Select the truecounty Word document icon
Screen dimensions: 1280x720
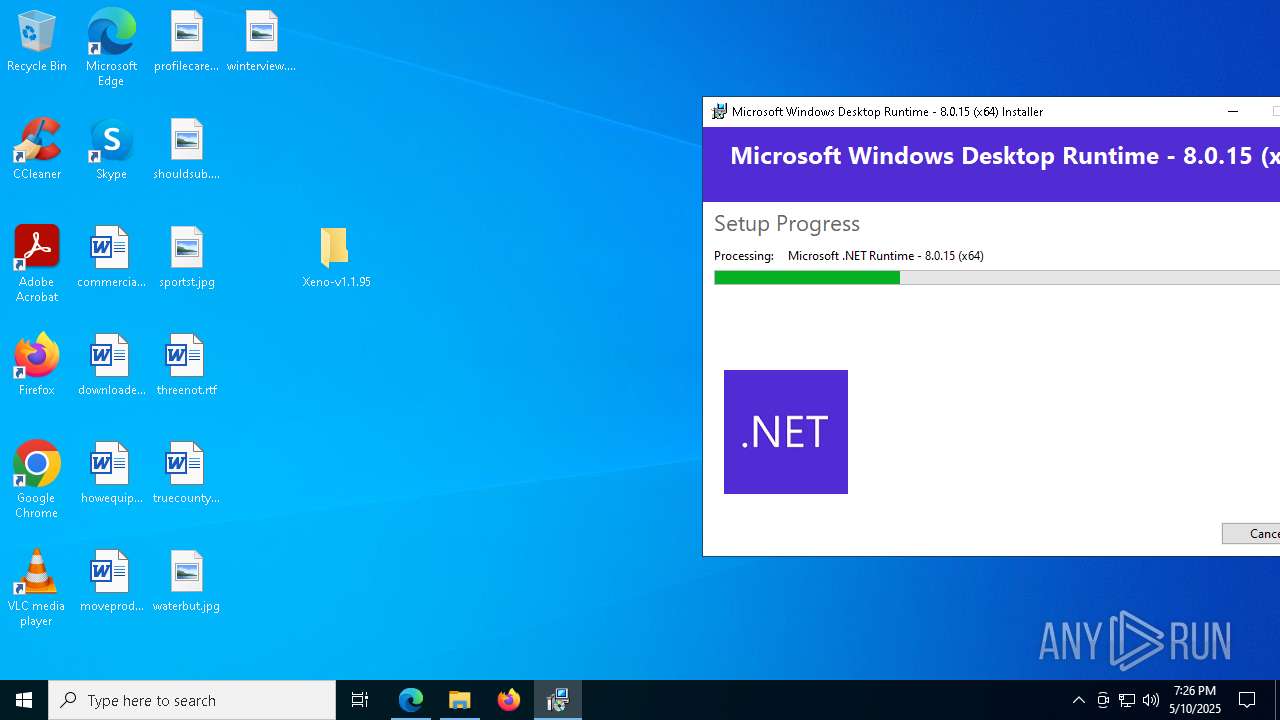pos(186,474)
